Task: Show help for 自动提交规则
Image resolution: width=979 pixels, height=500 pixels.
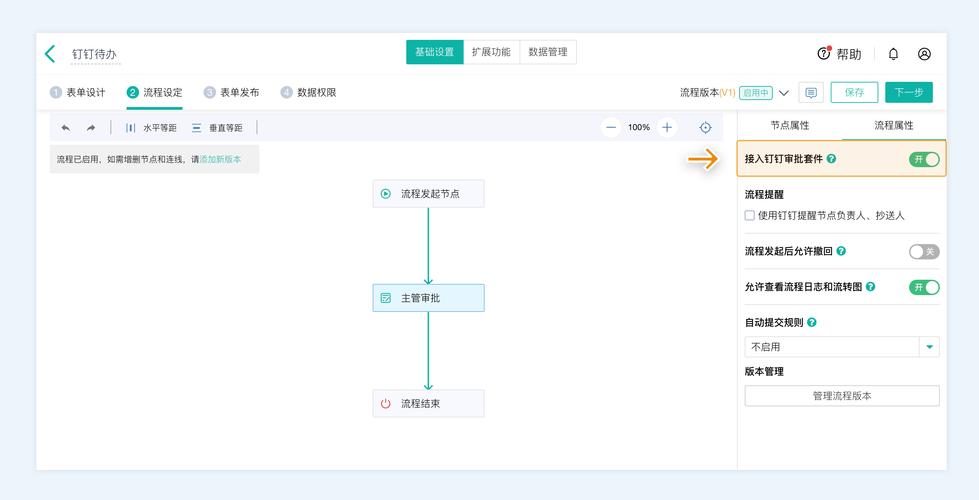Action: pos(812,323)
